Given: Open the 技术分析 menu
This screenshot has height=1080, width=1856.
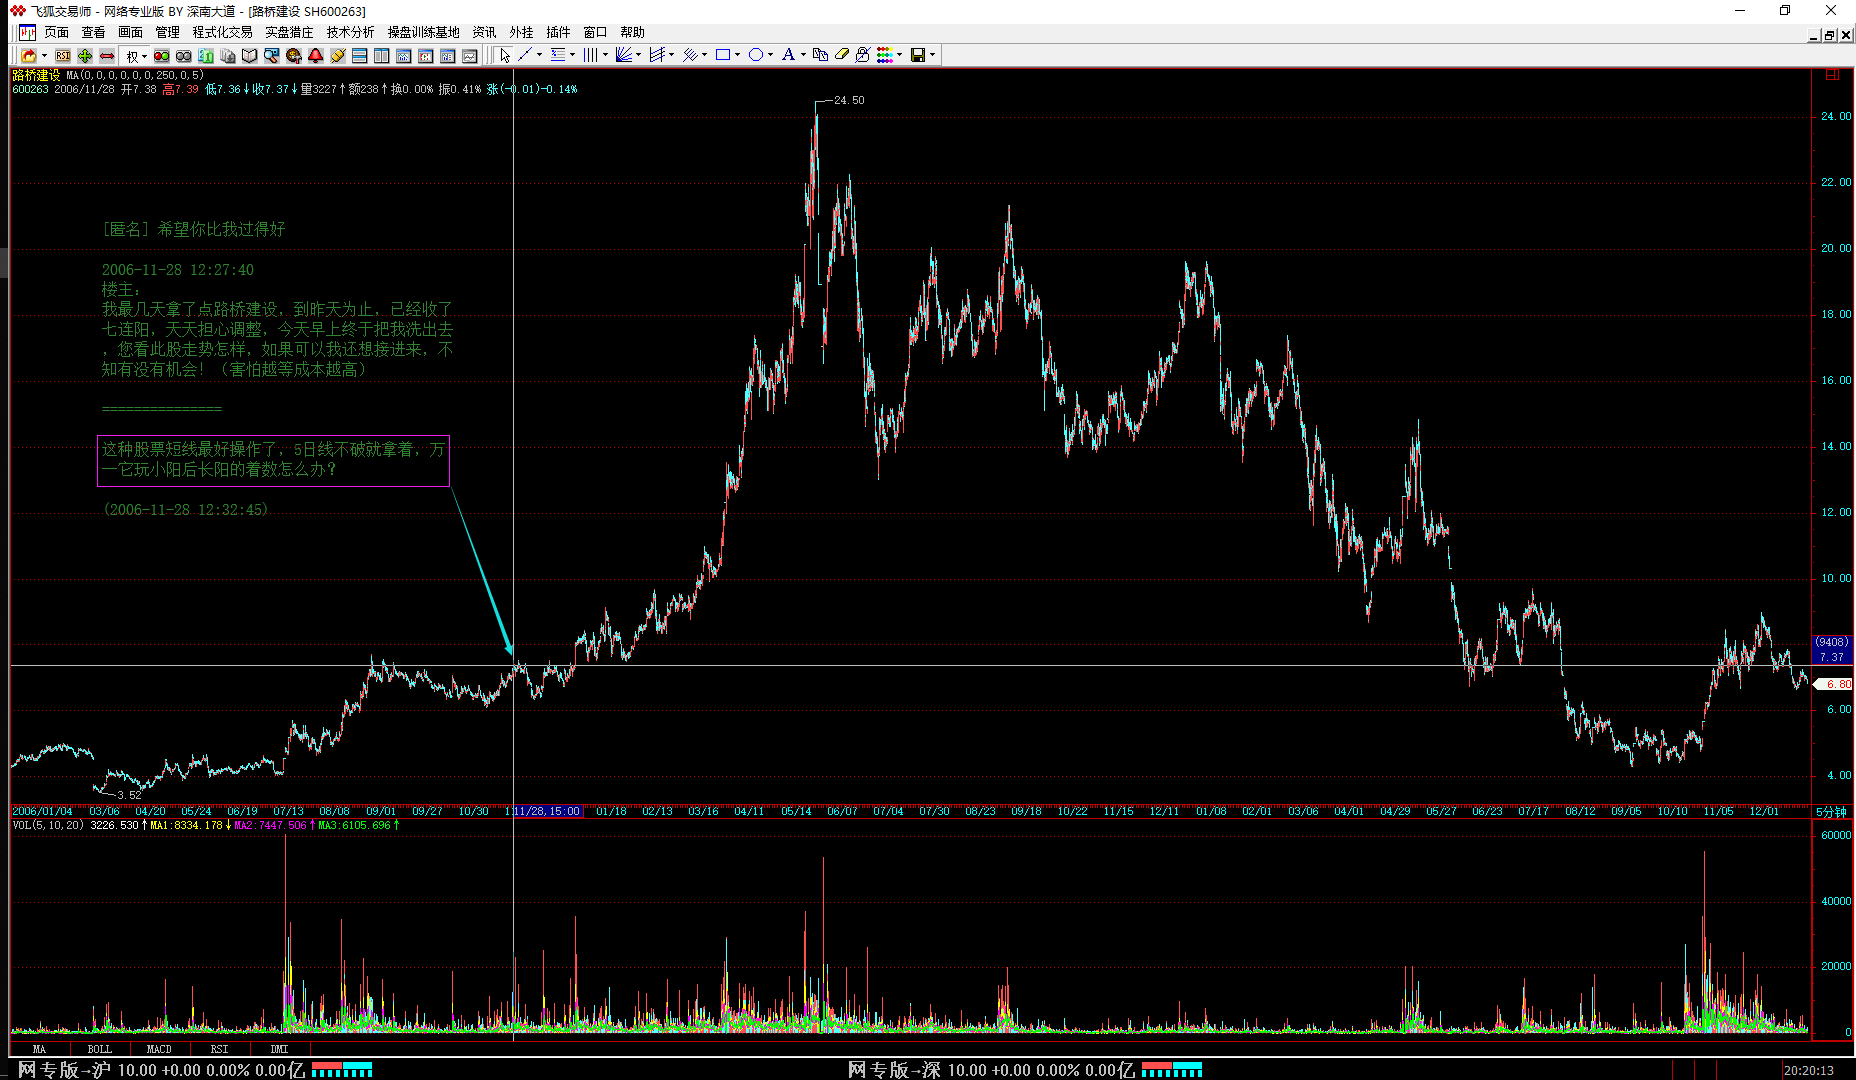Looking at the screenshot, I should pyautogui.click(x=350, y=32).
